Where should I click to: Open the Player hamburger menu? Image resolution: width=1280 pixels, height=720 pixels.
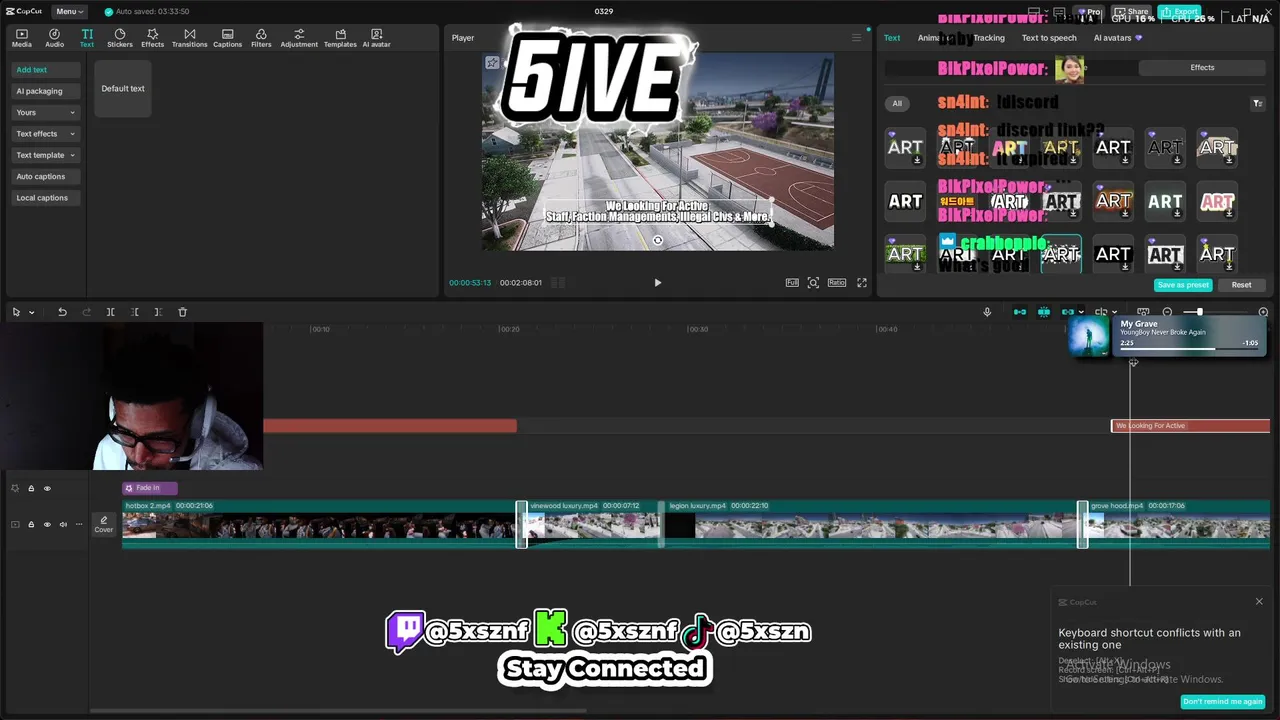[x=856, y=38]
